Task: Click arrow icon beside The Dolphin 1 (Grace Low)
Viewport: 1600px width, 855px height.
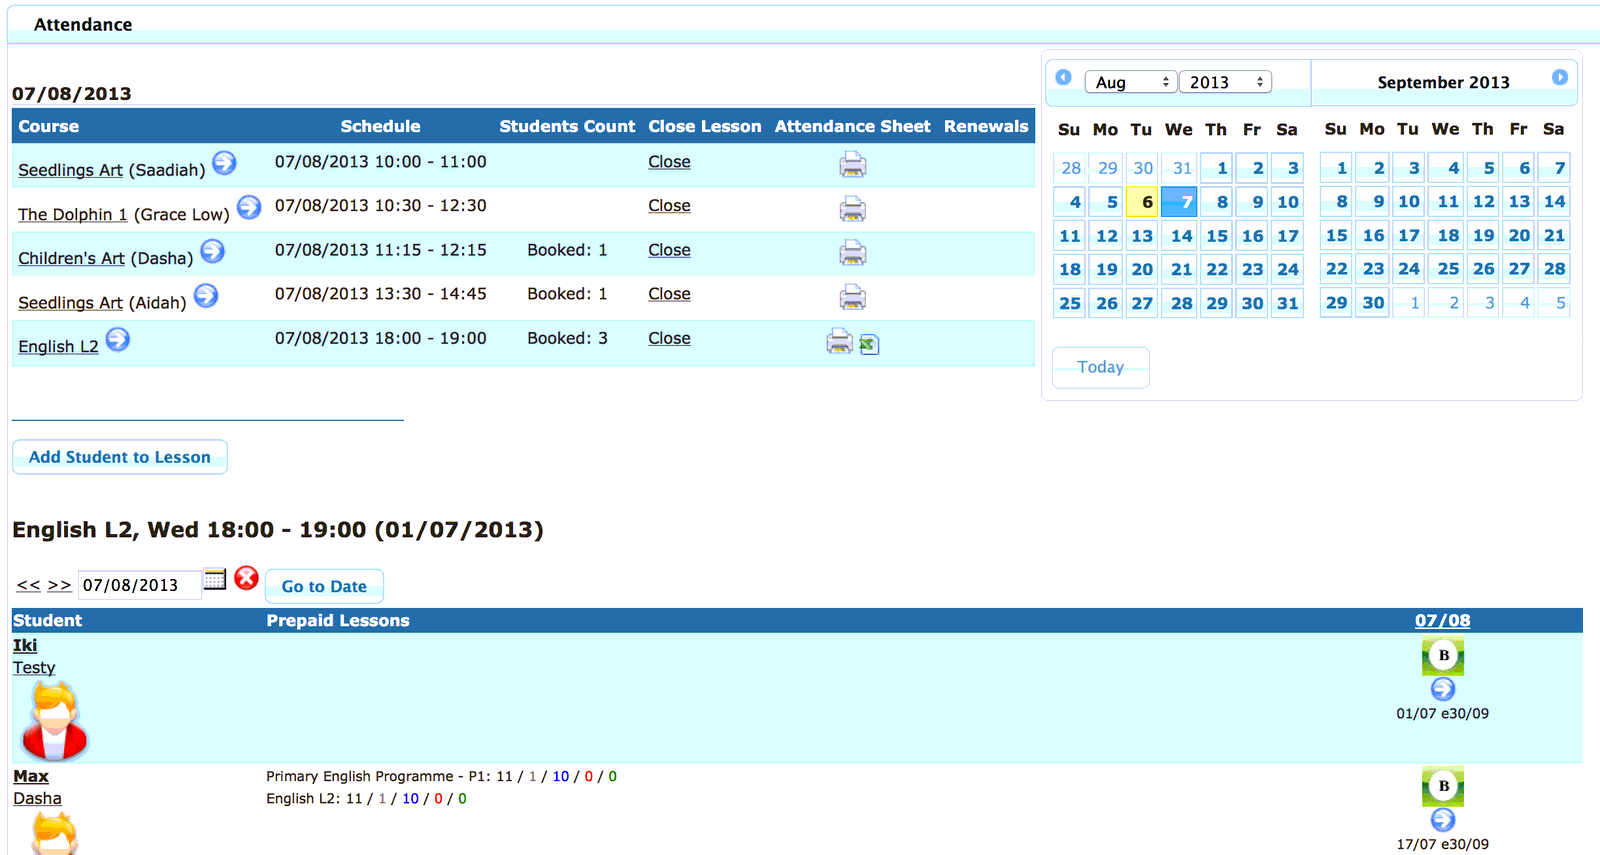Action: [x=249, y=207]
